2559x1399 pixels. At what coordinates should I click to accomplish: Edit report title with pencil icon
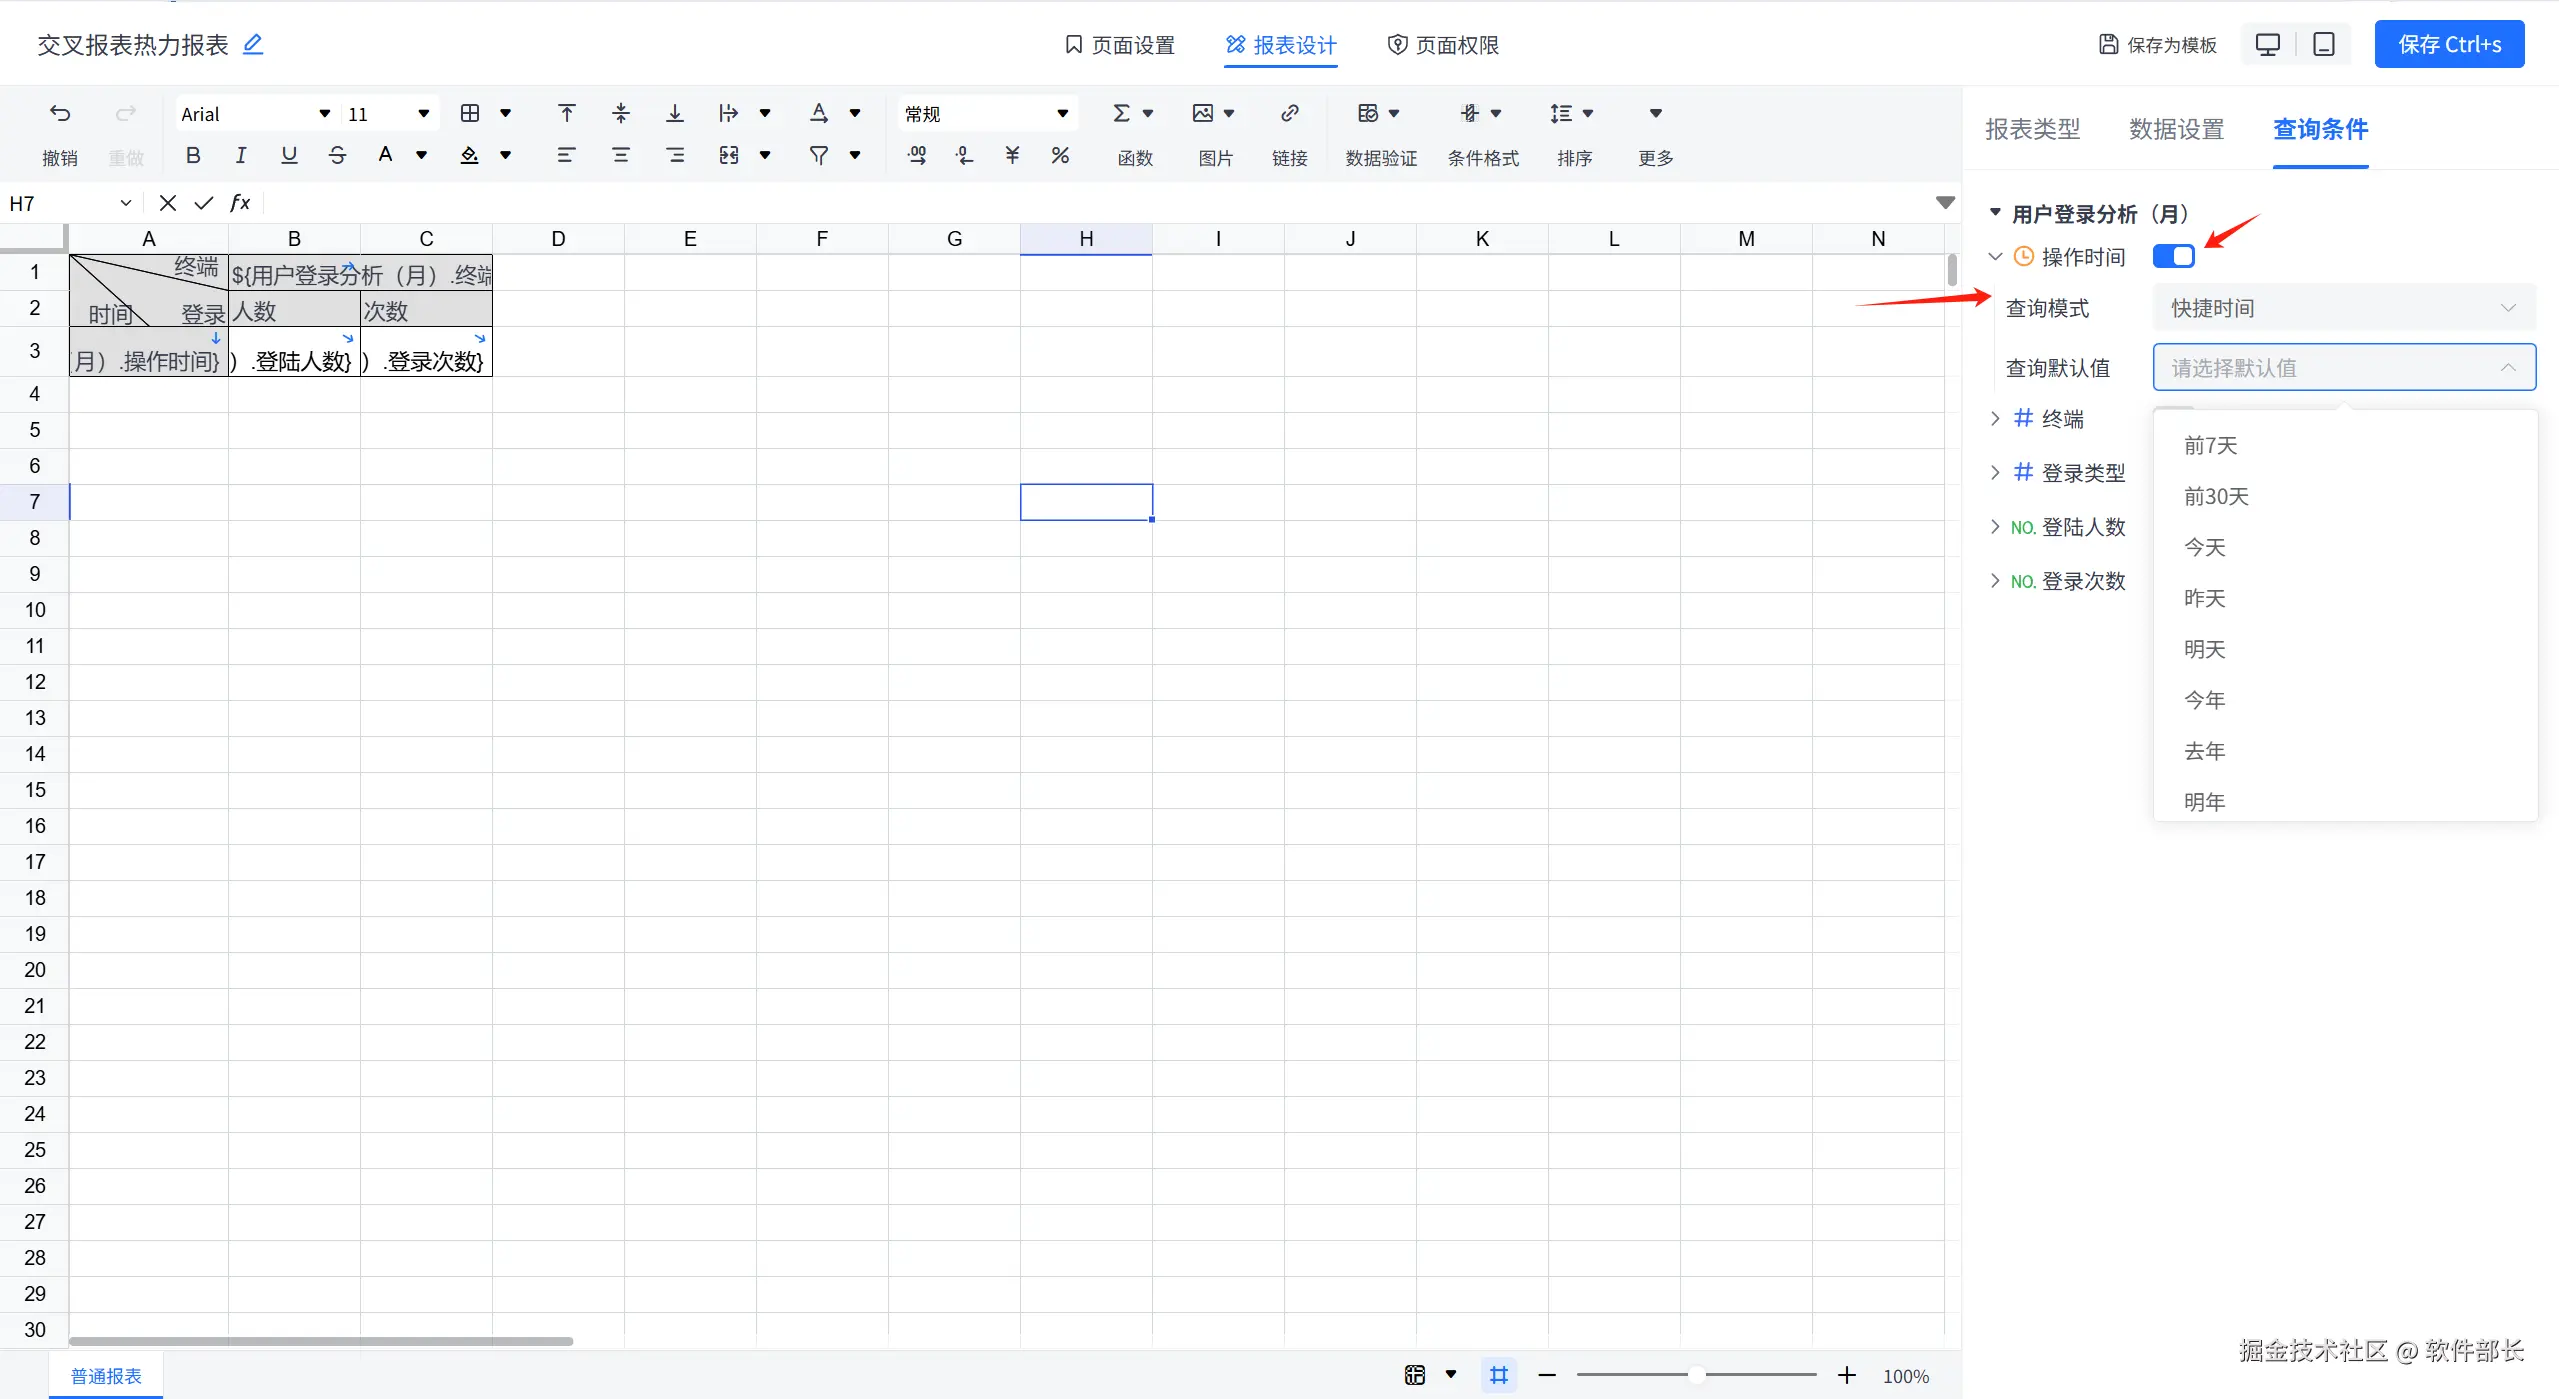253,44
